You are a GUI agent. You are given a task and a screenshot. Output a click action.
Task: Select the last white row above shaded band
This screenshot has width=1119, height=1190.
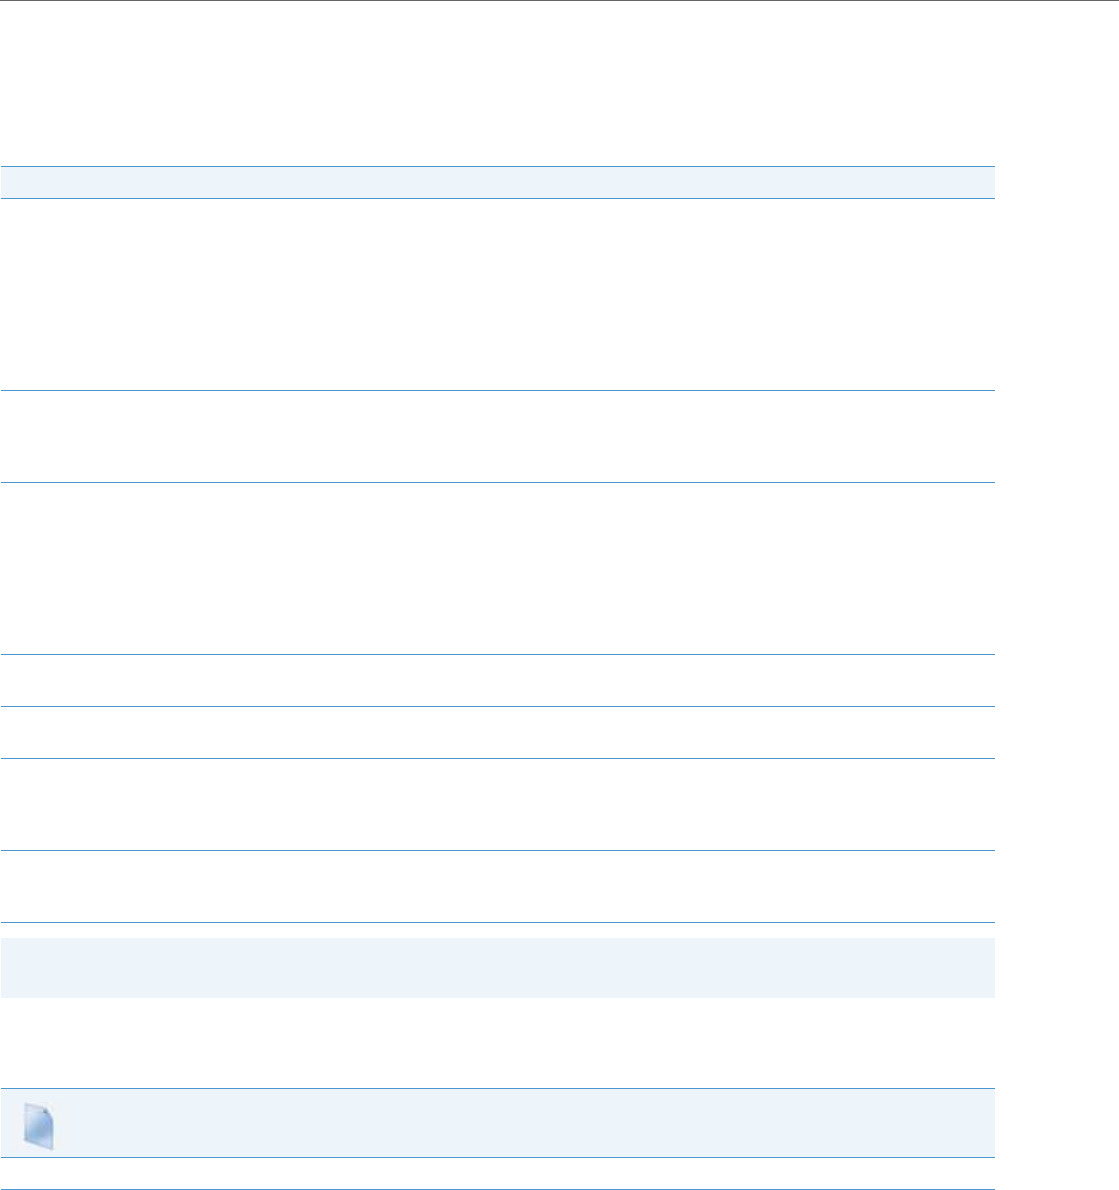[x=497, y=886]
